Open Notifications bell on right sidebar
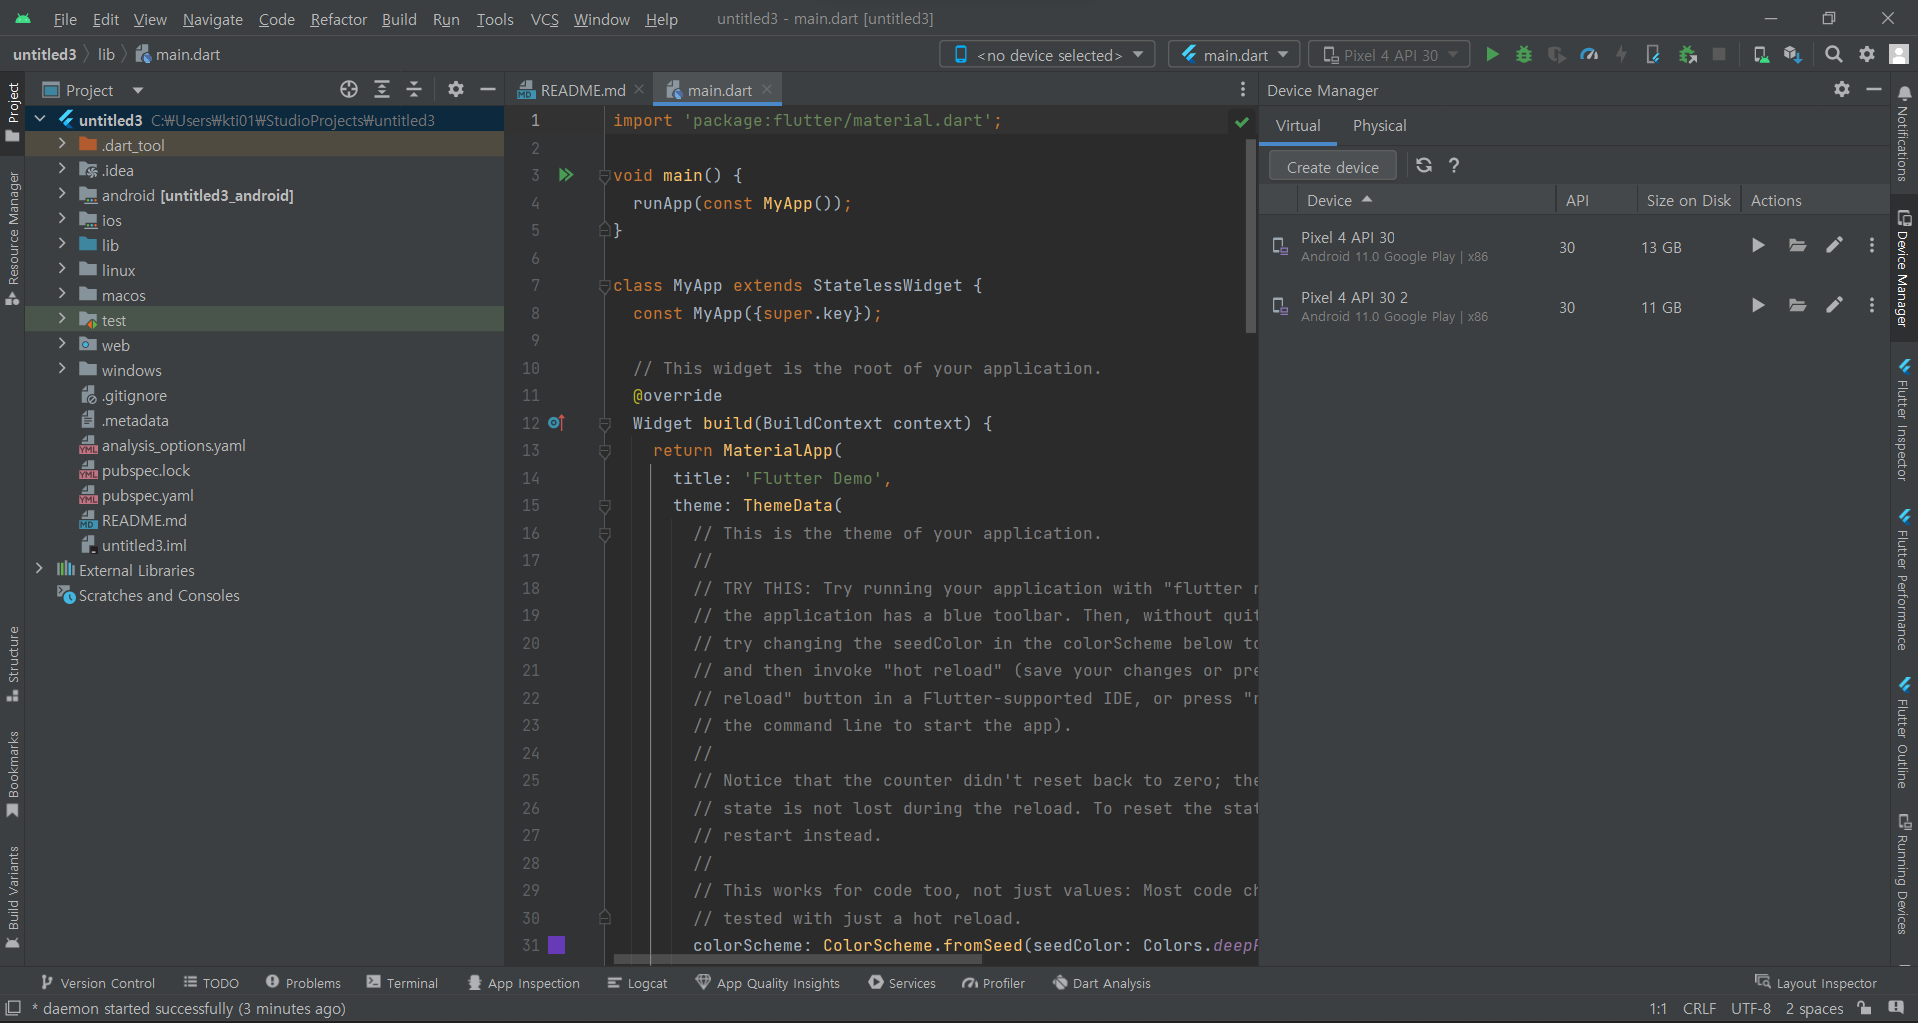Viewport: 1918px width, 1023px height. pyautogui.click(x=1904, y=92)
